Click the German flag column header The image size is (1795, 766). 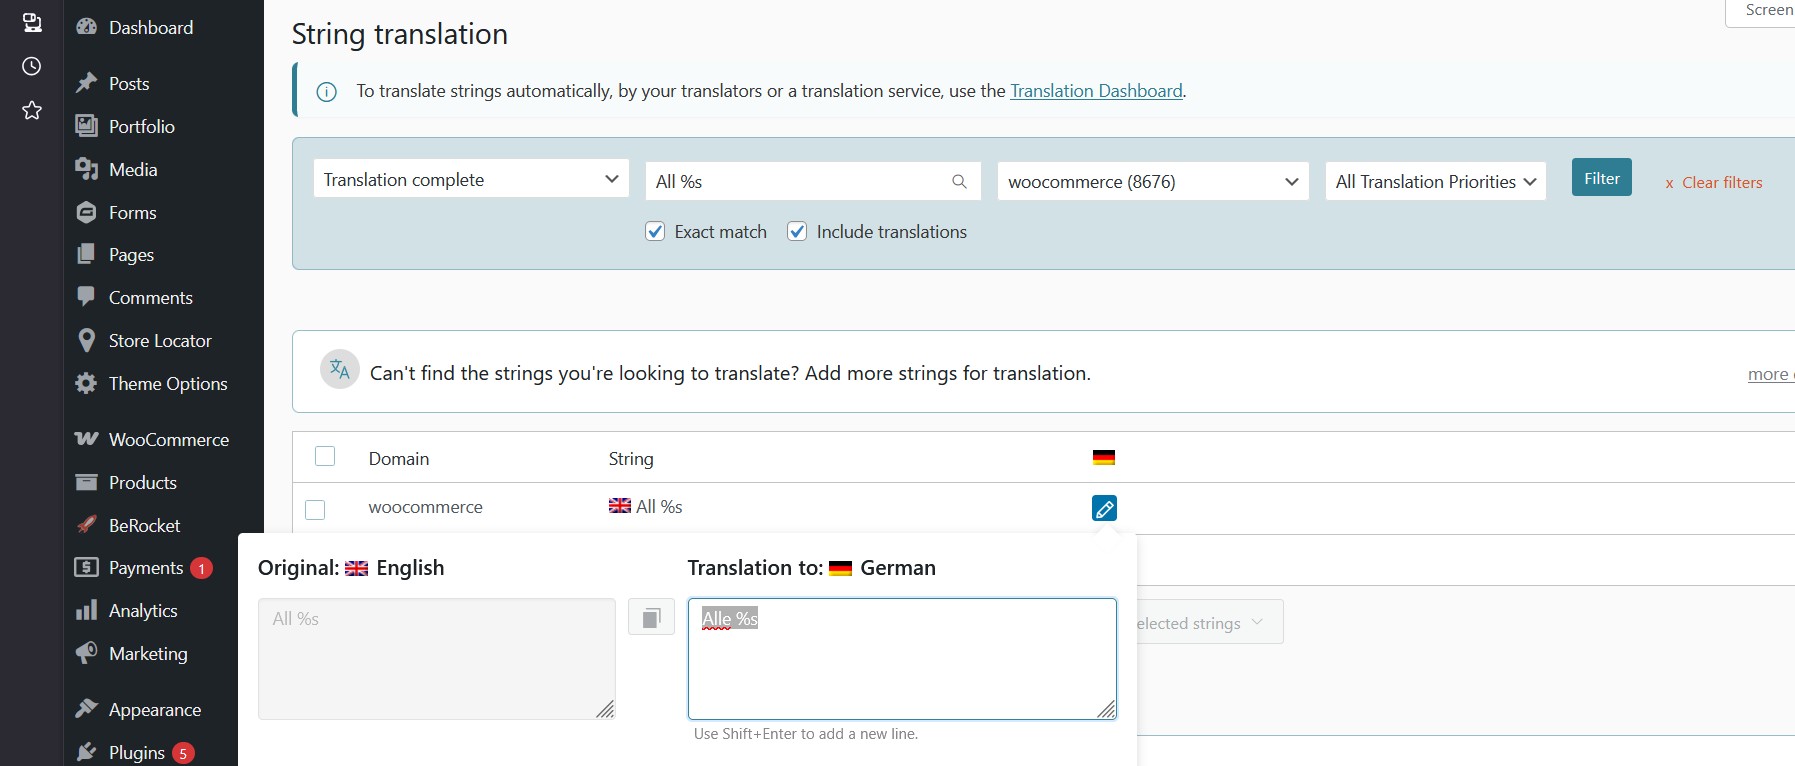pos(1104,458)
